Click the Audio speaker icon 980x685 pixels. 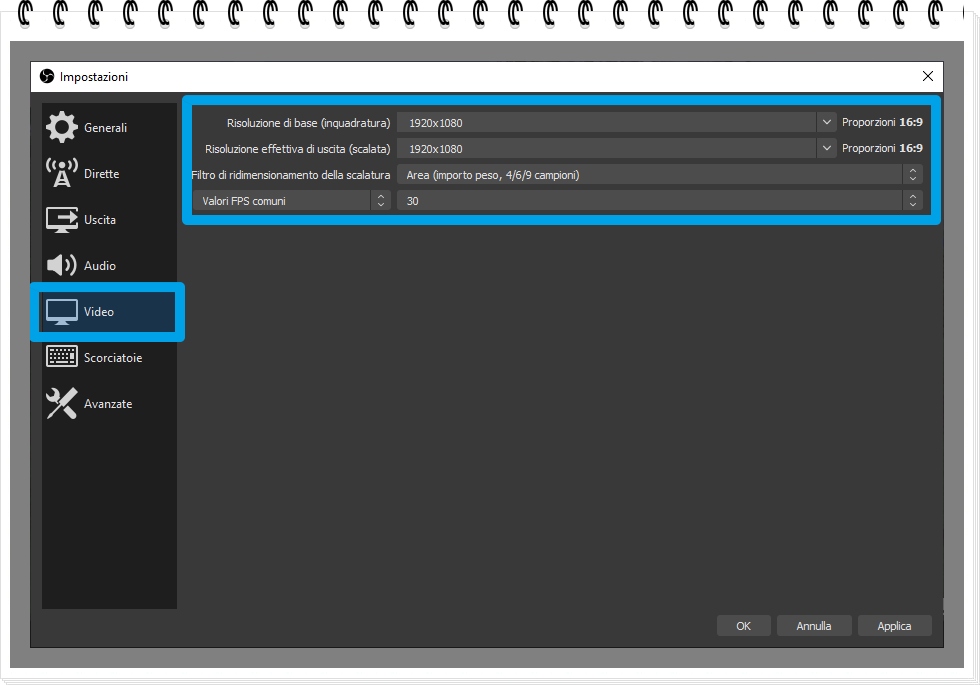click(61, 265)
